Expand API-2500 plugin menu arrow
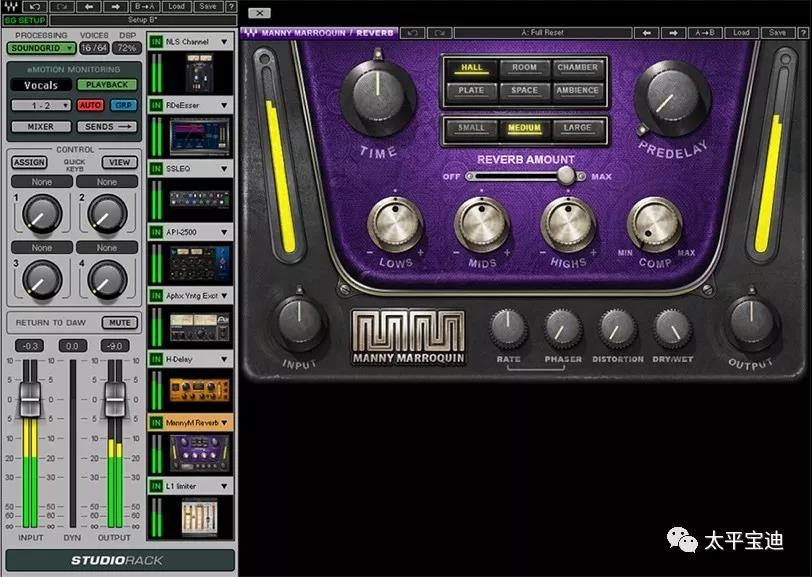This screenshot has width=812, height=577. pyautogui.click(x=224, y=232)
